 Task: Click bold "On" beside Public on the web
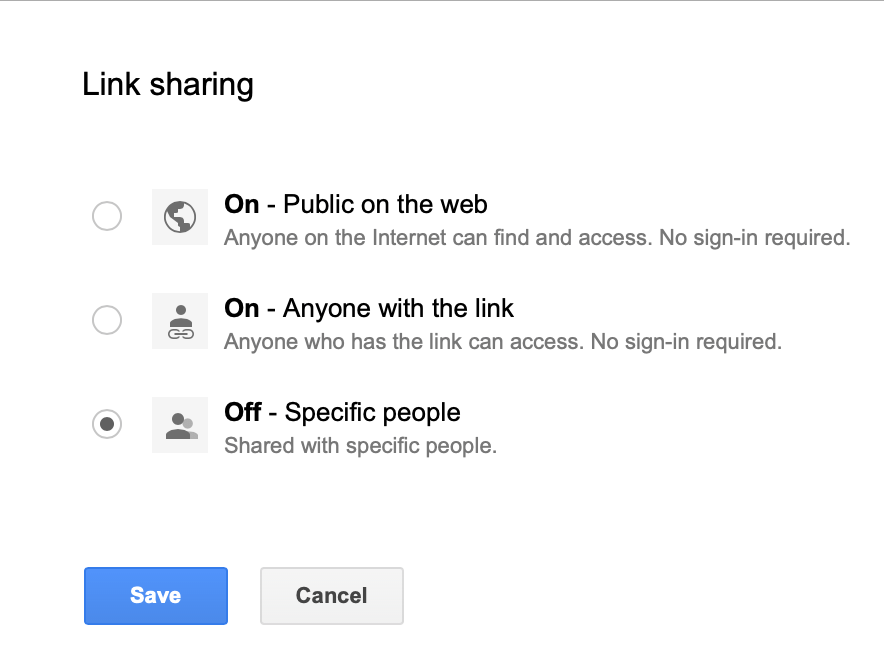(242, 205)
